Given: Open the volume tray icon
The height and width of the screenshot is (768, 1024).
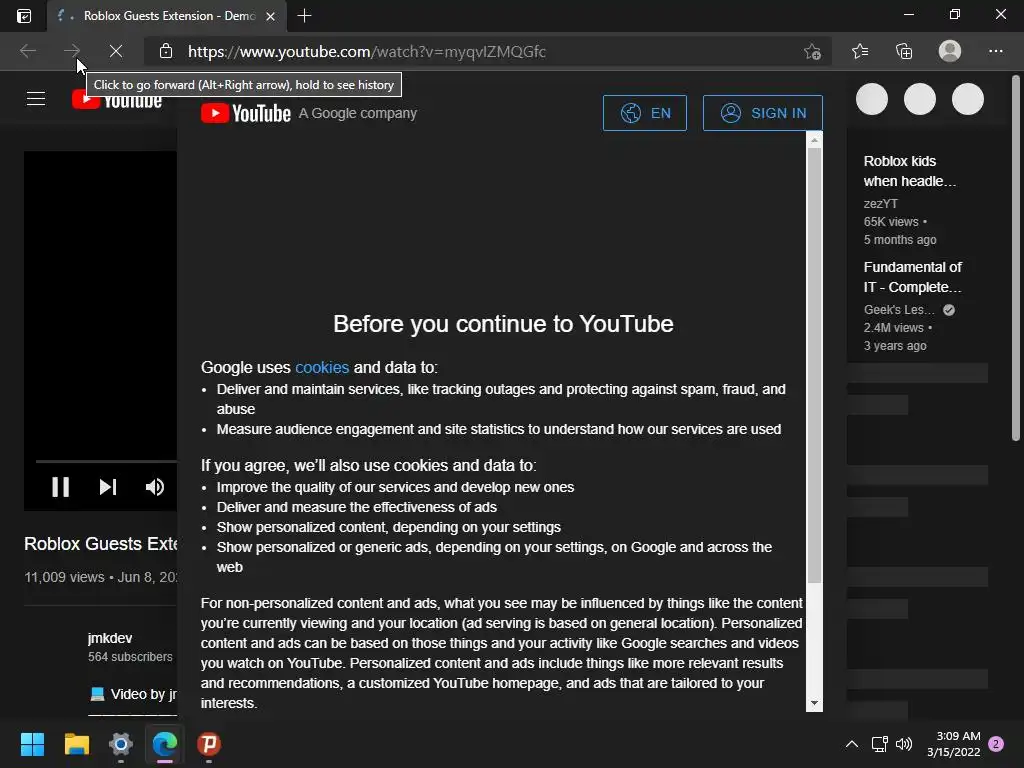Looking at the screenshot, I should pos(904,744).
